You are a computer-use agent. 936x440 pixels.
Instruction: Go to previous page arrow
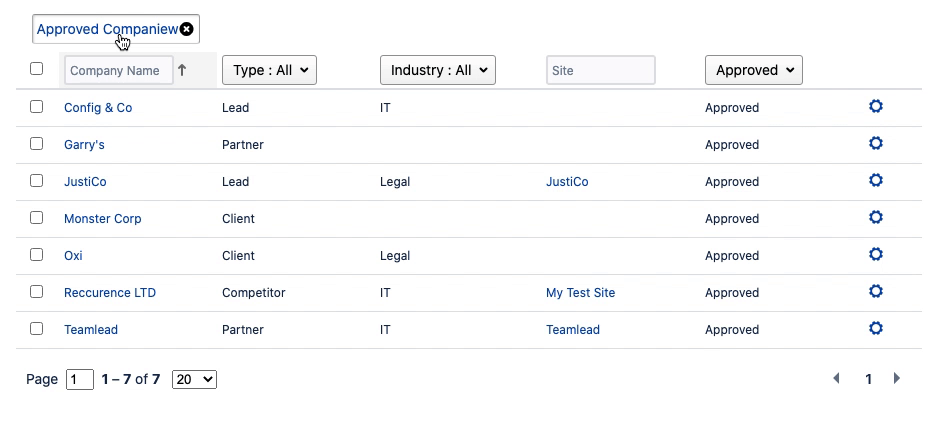[837, 379]
